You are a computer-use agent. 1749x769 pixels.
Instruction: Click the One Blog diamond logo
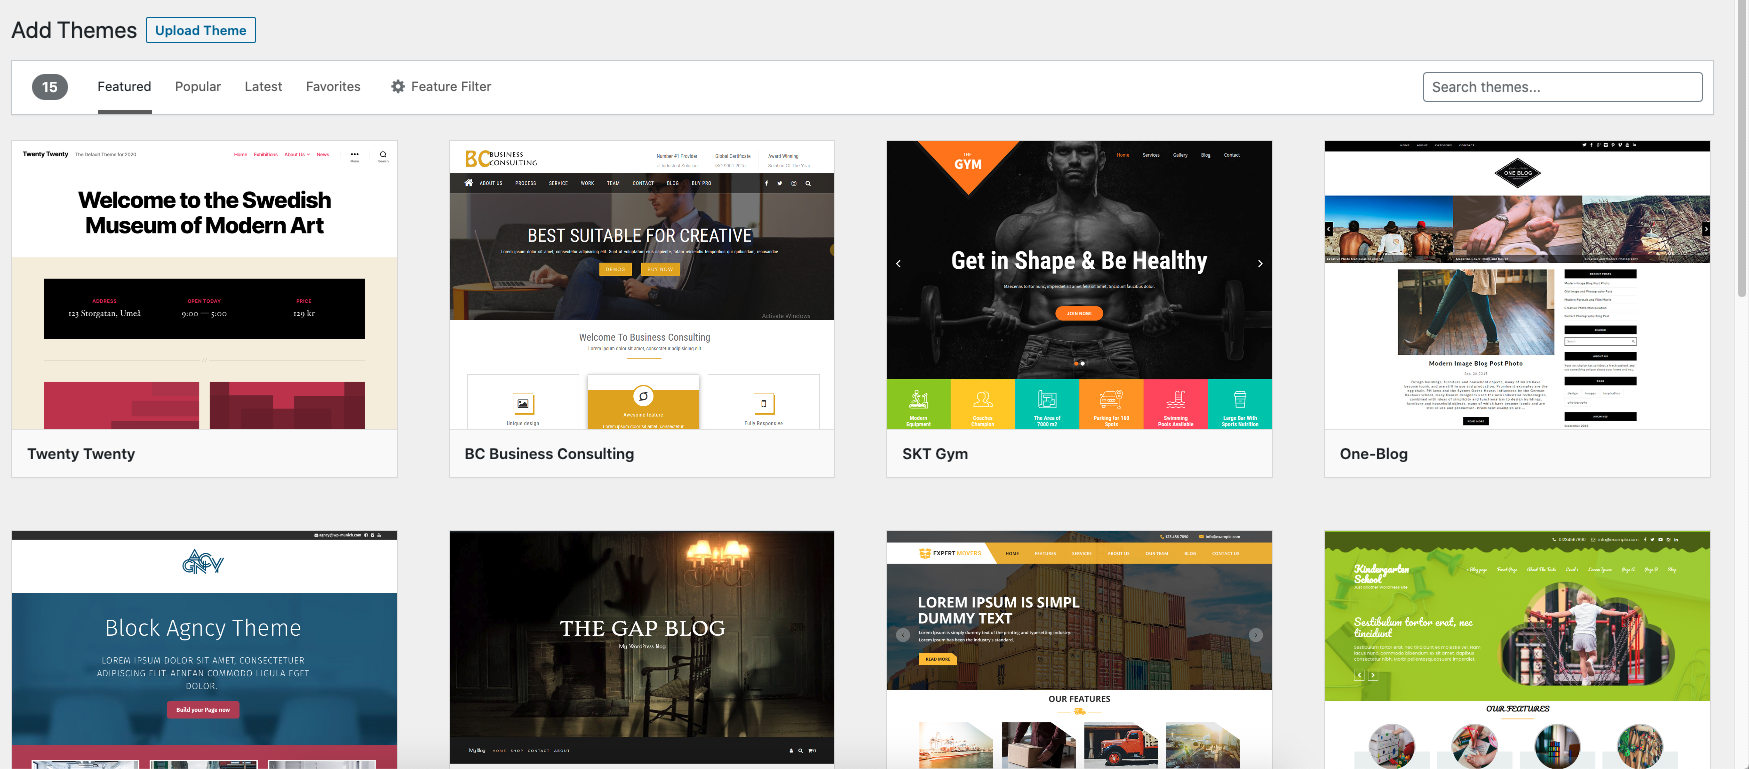tap(1517, 172)
